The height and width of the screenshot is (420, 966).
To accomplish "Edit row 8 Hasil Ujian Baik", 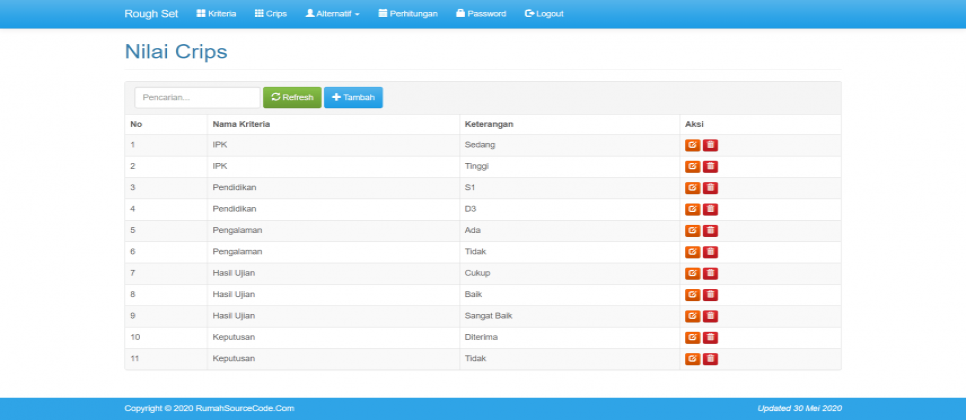I will 692,295.
